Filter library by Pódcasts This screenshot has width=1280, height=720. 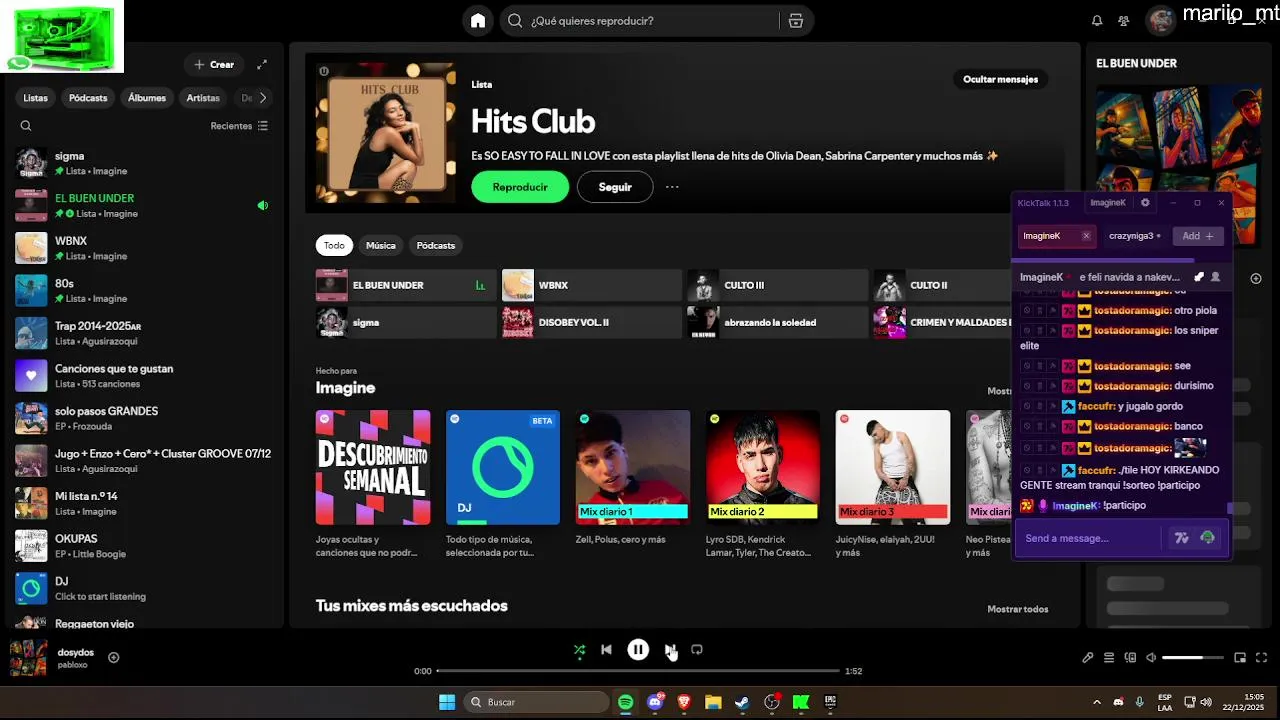(x=88, y=98)
